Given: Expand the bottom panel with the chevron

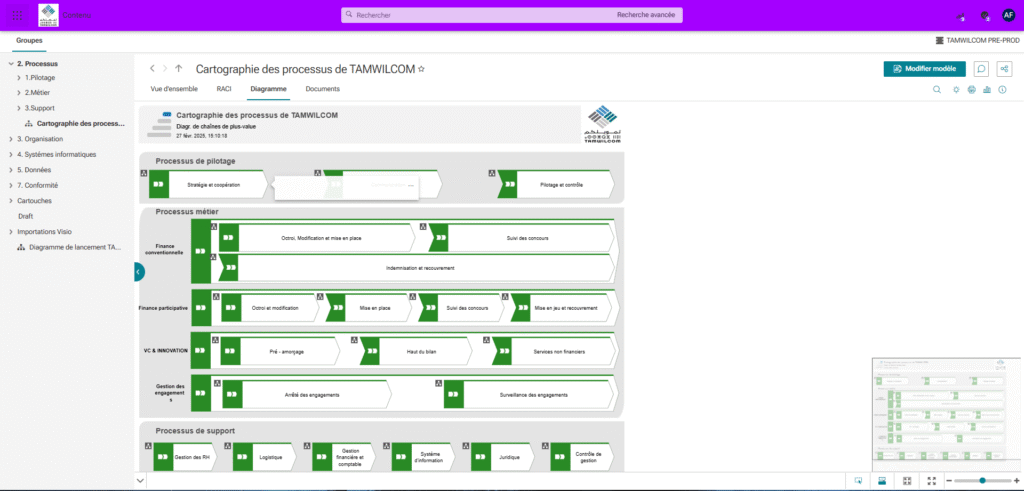Looking at the screenshot, I should tap(140, 481).
